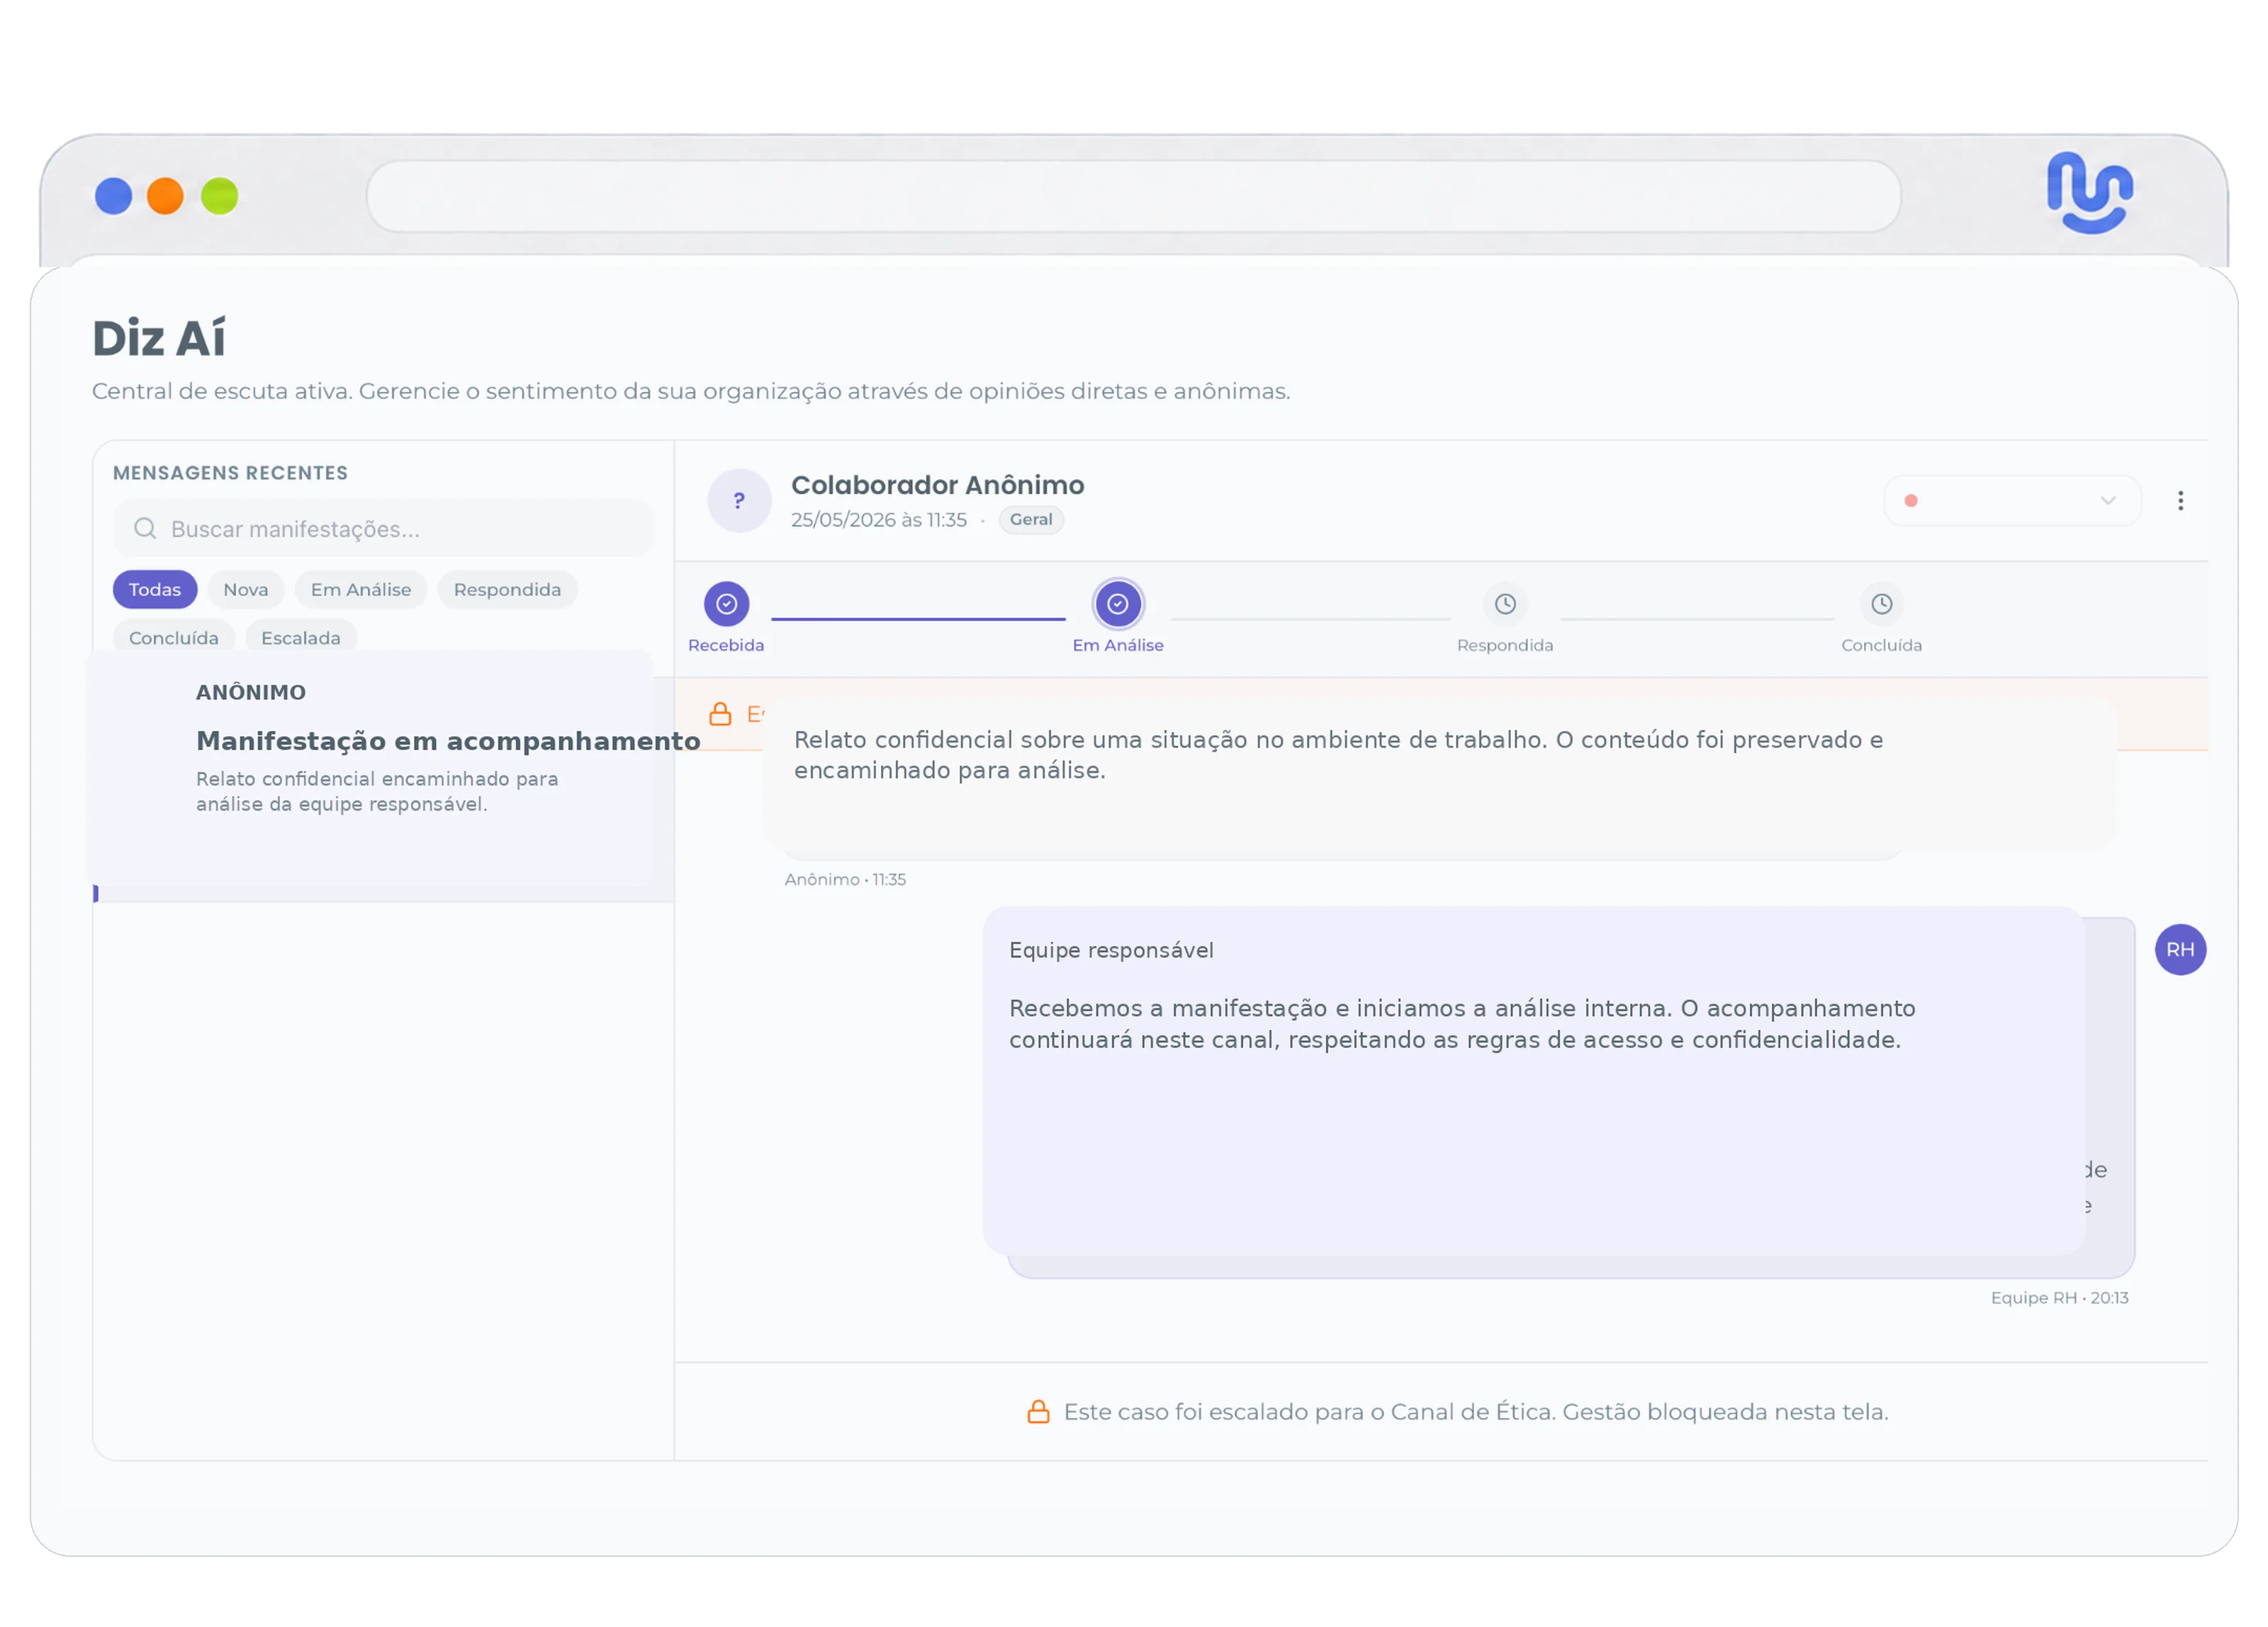Click the Concluída step clock icon

(1881, 604)
